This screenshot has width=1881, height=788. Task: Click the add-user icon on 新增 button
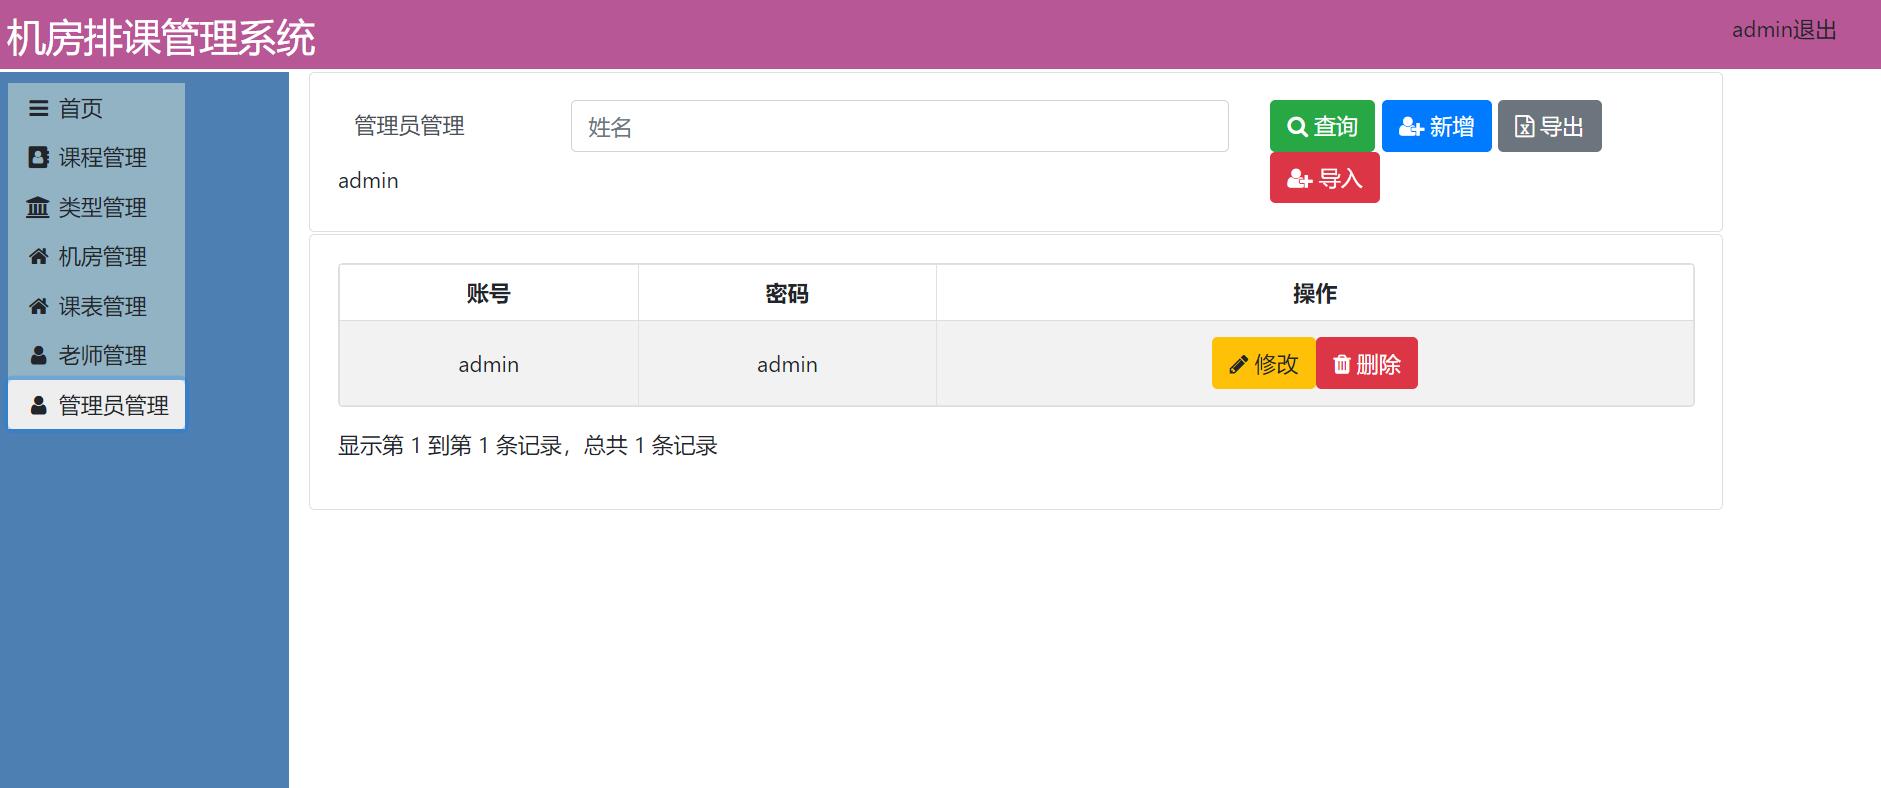[1411, 127]
